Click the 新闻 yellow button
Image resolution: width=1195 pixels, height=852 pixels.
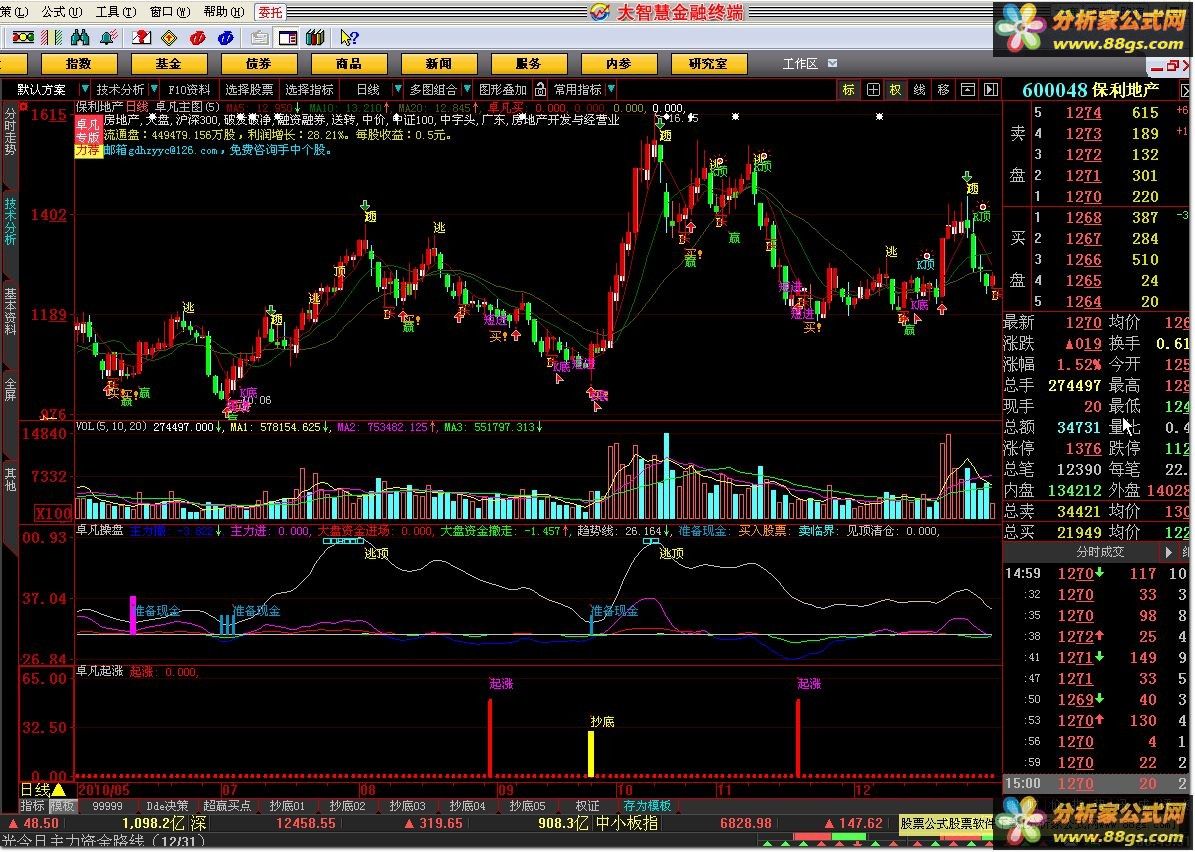tap(438, 63)
